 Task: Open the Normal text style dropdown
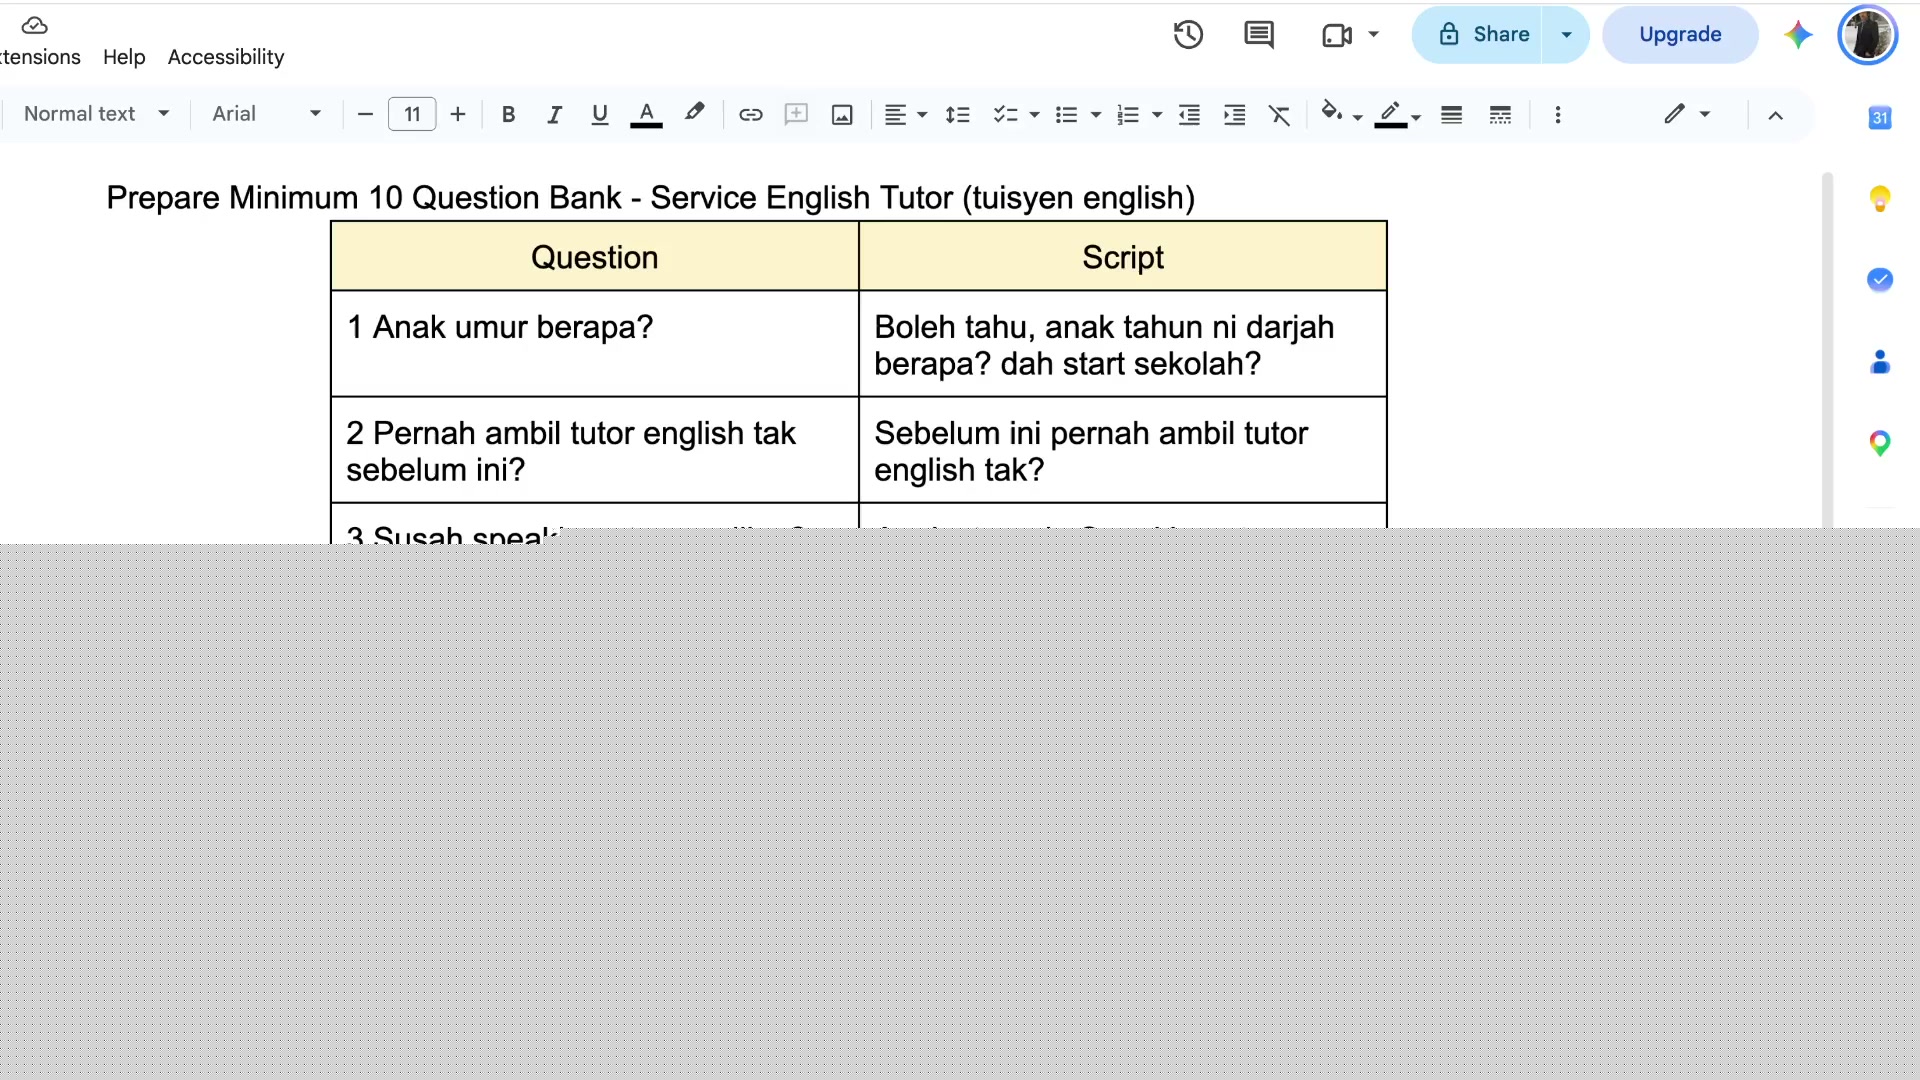click(96, 114)
